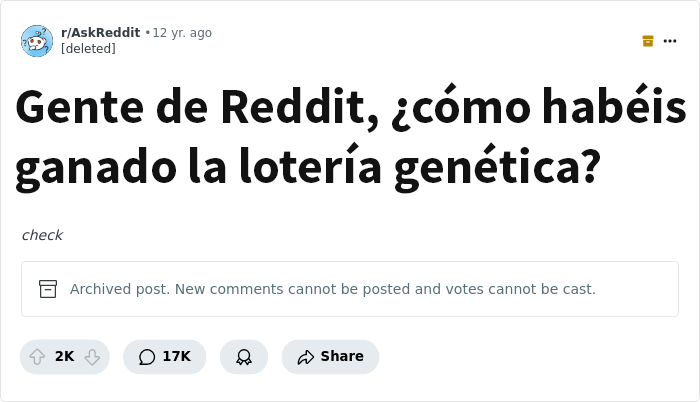The image size is (700, 402).
Task: Give an award using the award icon
Action: tap(244, 357)
